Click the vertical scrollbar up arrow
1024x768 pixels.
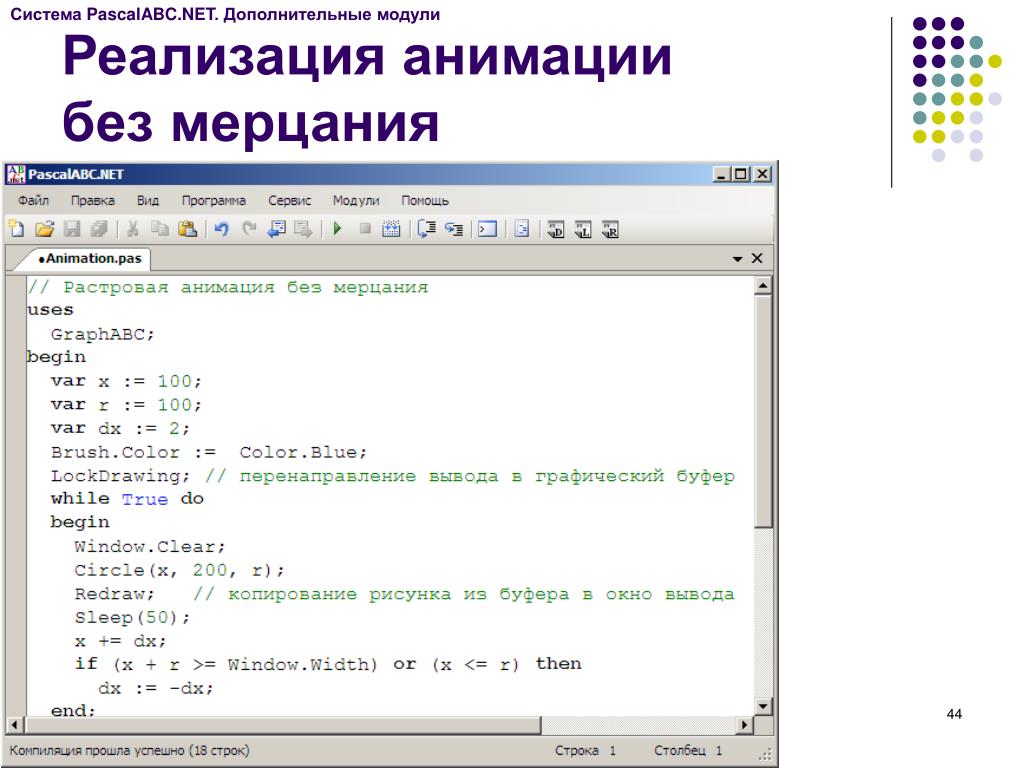[763, 285]
